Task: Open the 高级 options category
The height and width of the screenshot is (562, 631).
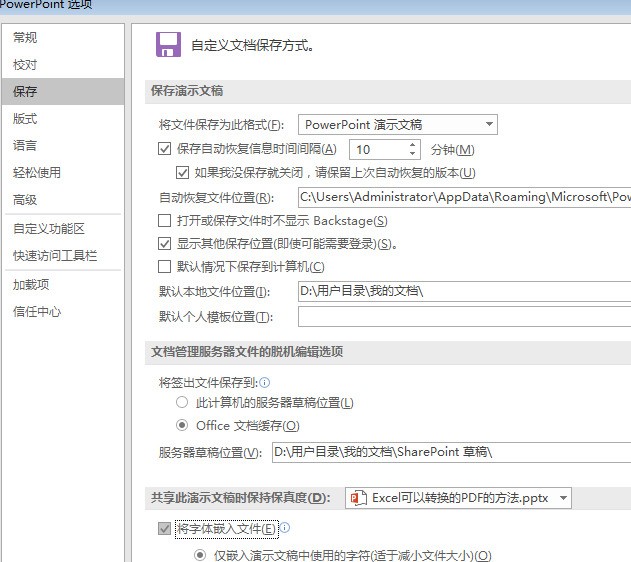Action: [x=25, y=200]
